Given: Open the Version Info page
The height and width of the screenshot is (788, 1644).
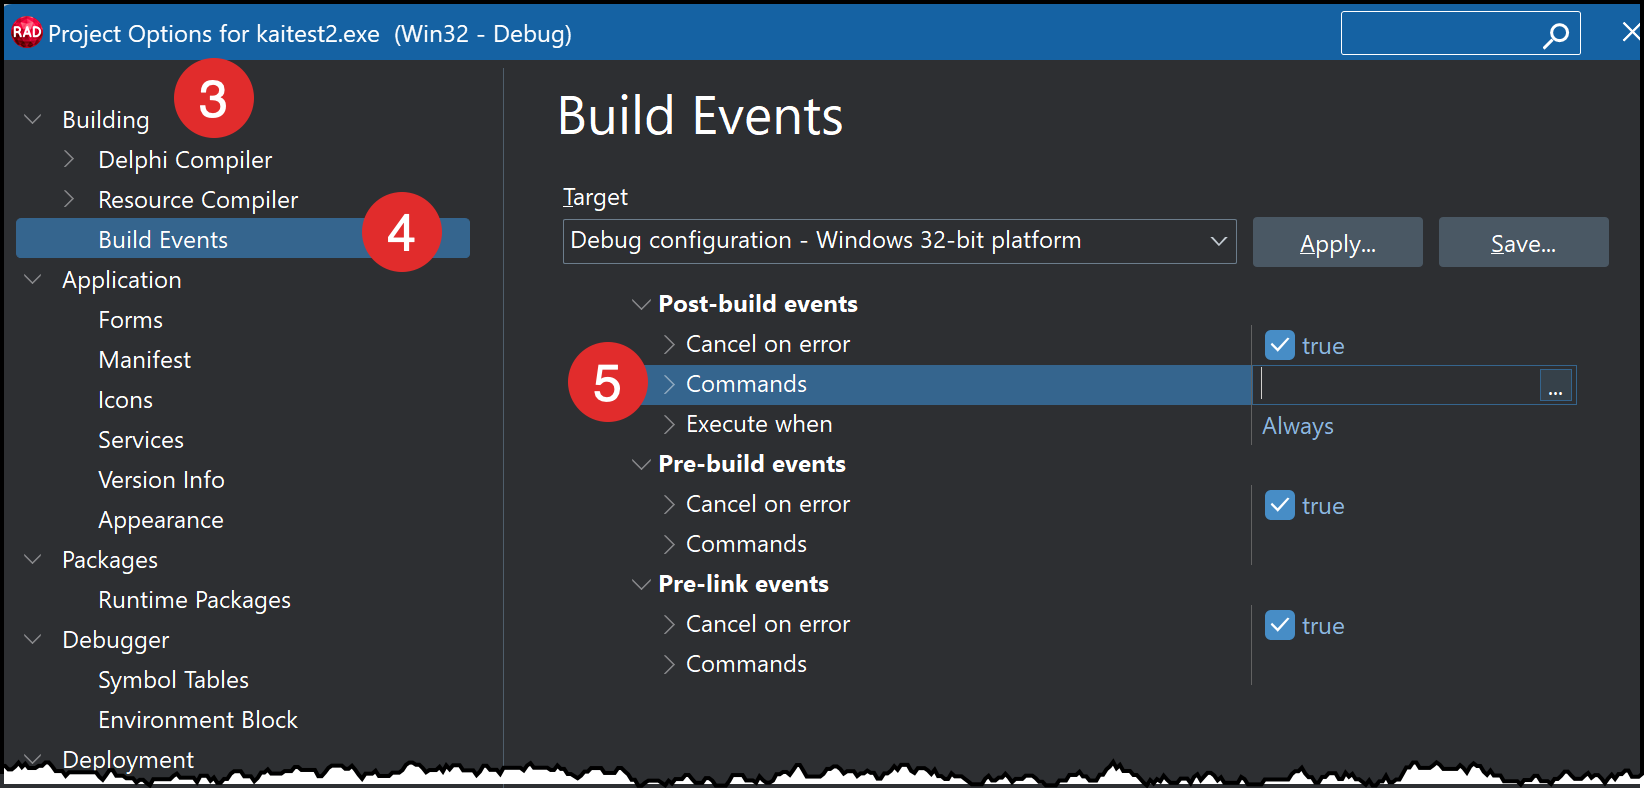Looking at the screenshot, I should pos(162,480).
